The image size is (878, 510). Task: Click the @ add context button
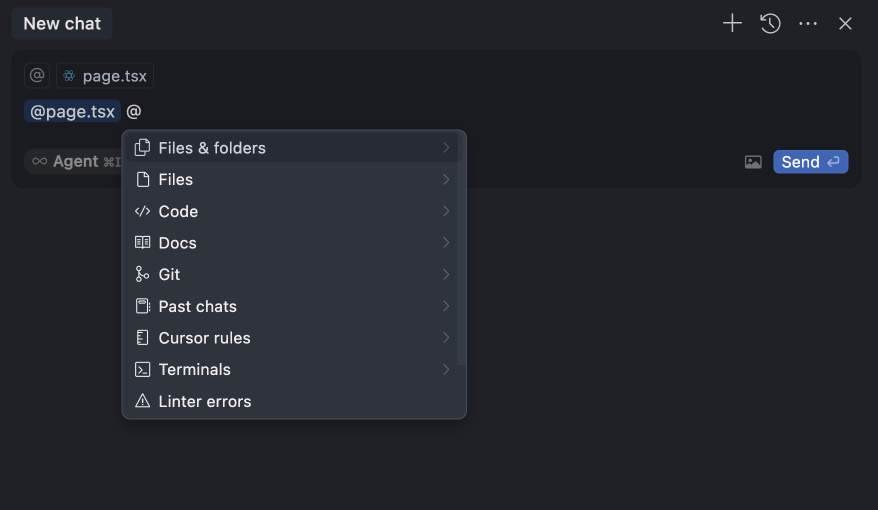click(37, 76)
